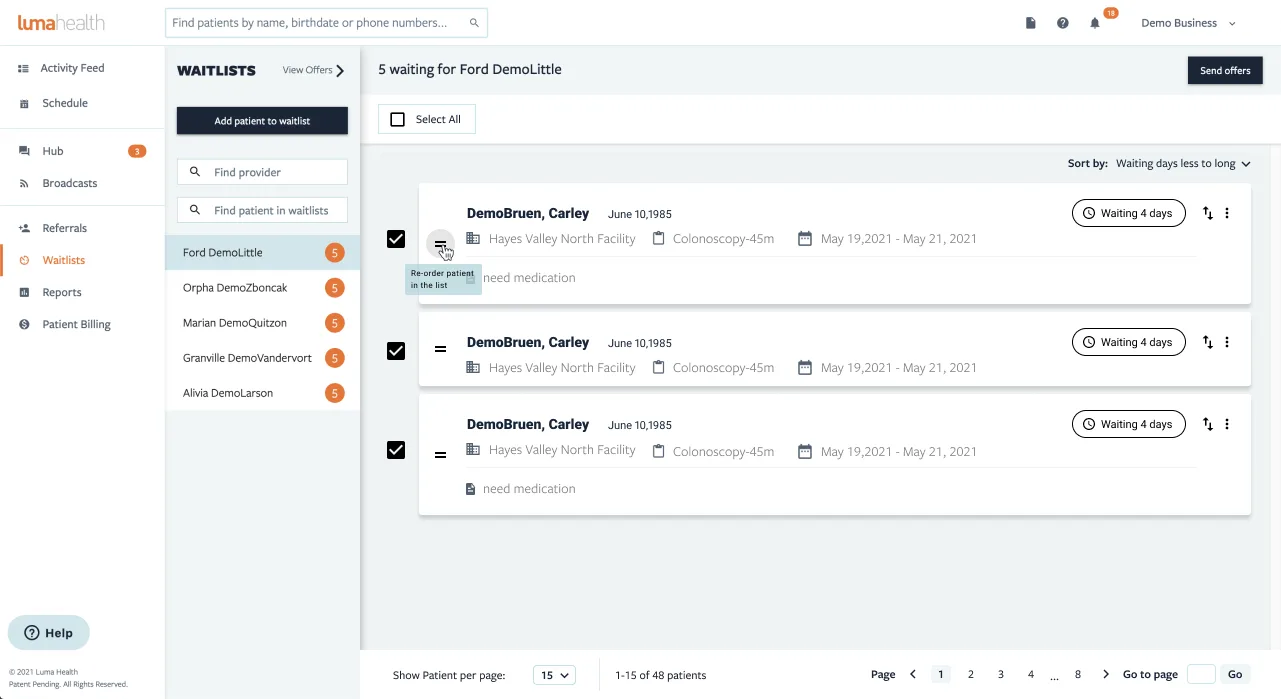The image size is (1281, 699).
Task: Focus the Go to page number field
Action: 1201,674
